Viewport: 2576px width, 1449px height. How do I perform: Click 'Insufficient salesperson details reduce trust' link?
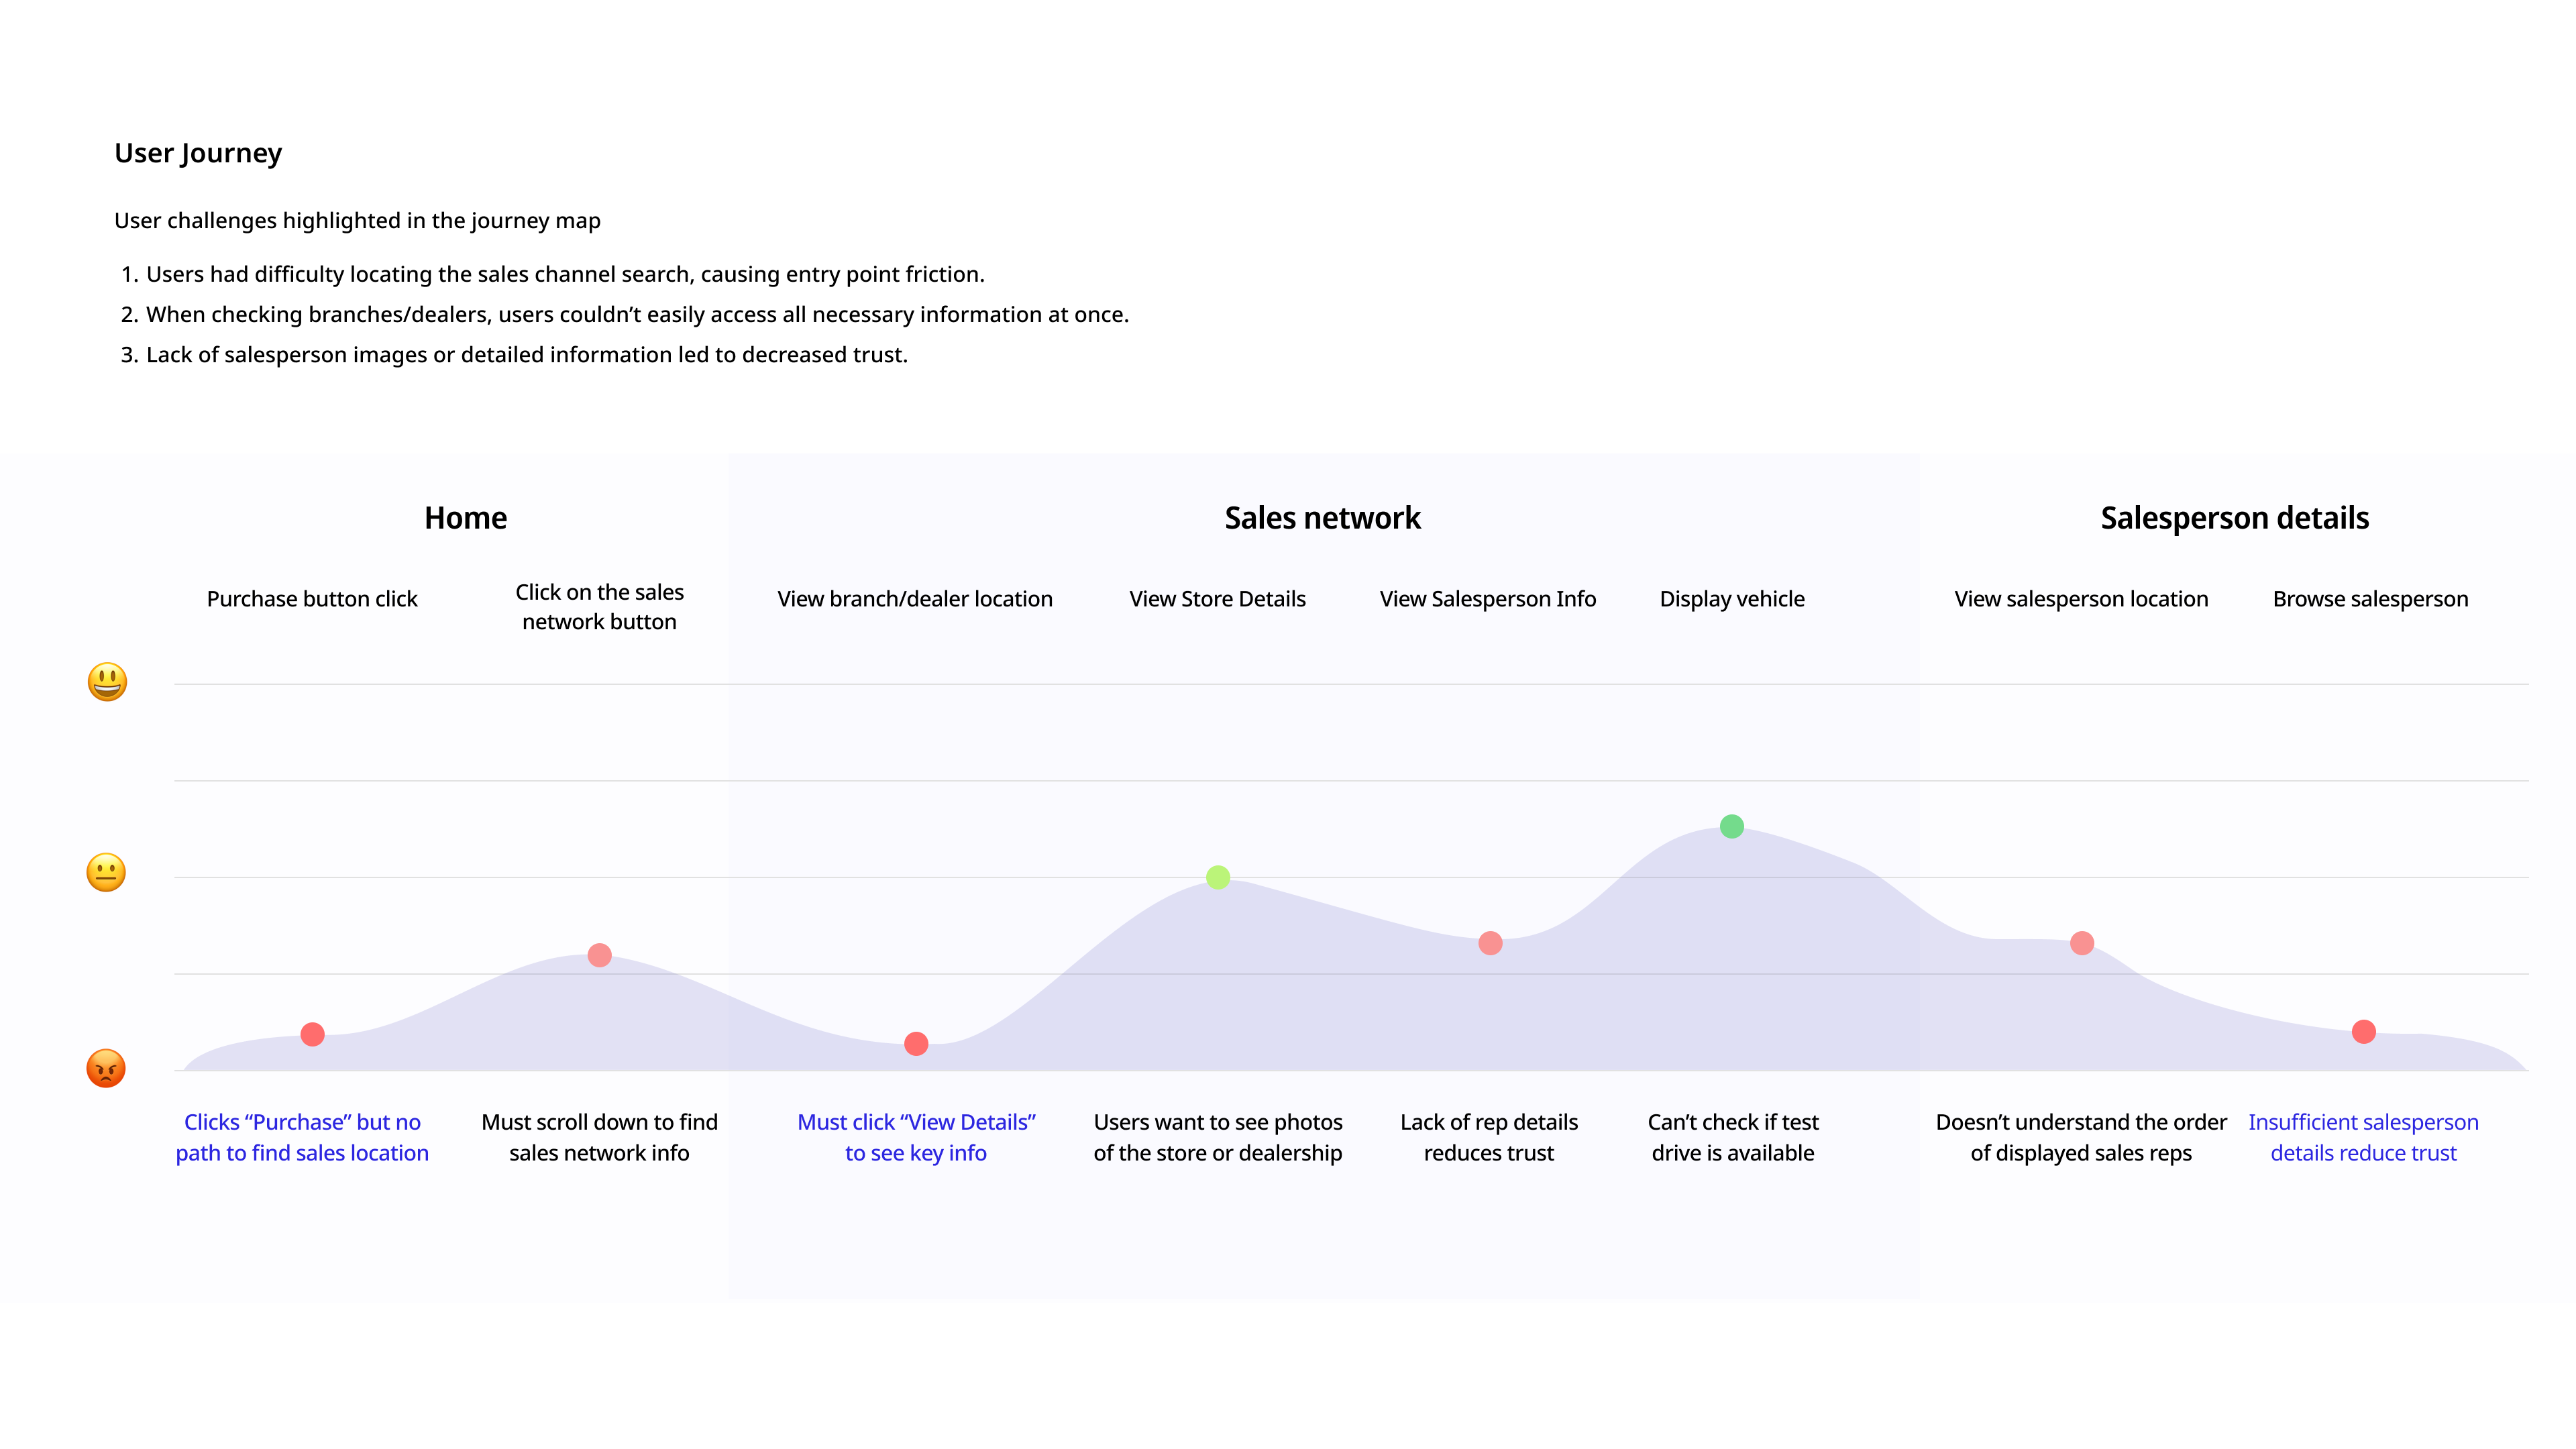point(2364,1137)
